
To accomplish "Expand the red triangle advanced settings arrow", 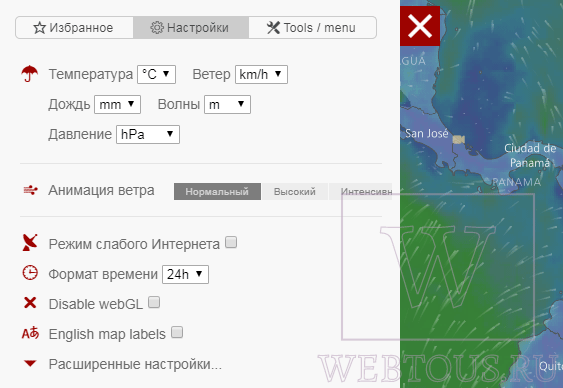I will tap(30, 363).
